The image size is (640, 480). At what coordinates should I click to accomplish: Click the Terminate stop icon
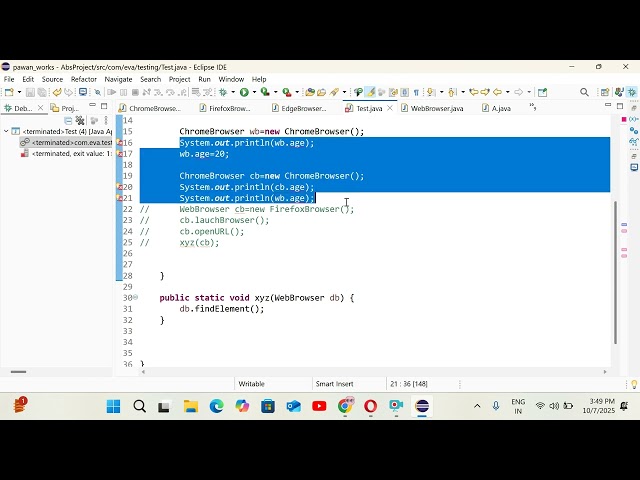pyautogui.click(x=135, y=92)
